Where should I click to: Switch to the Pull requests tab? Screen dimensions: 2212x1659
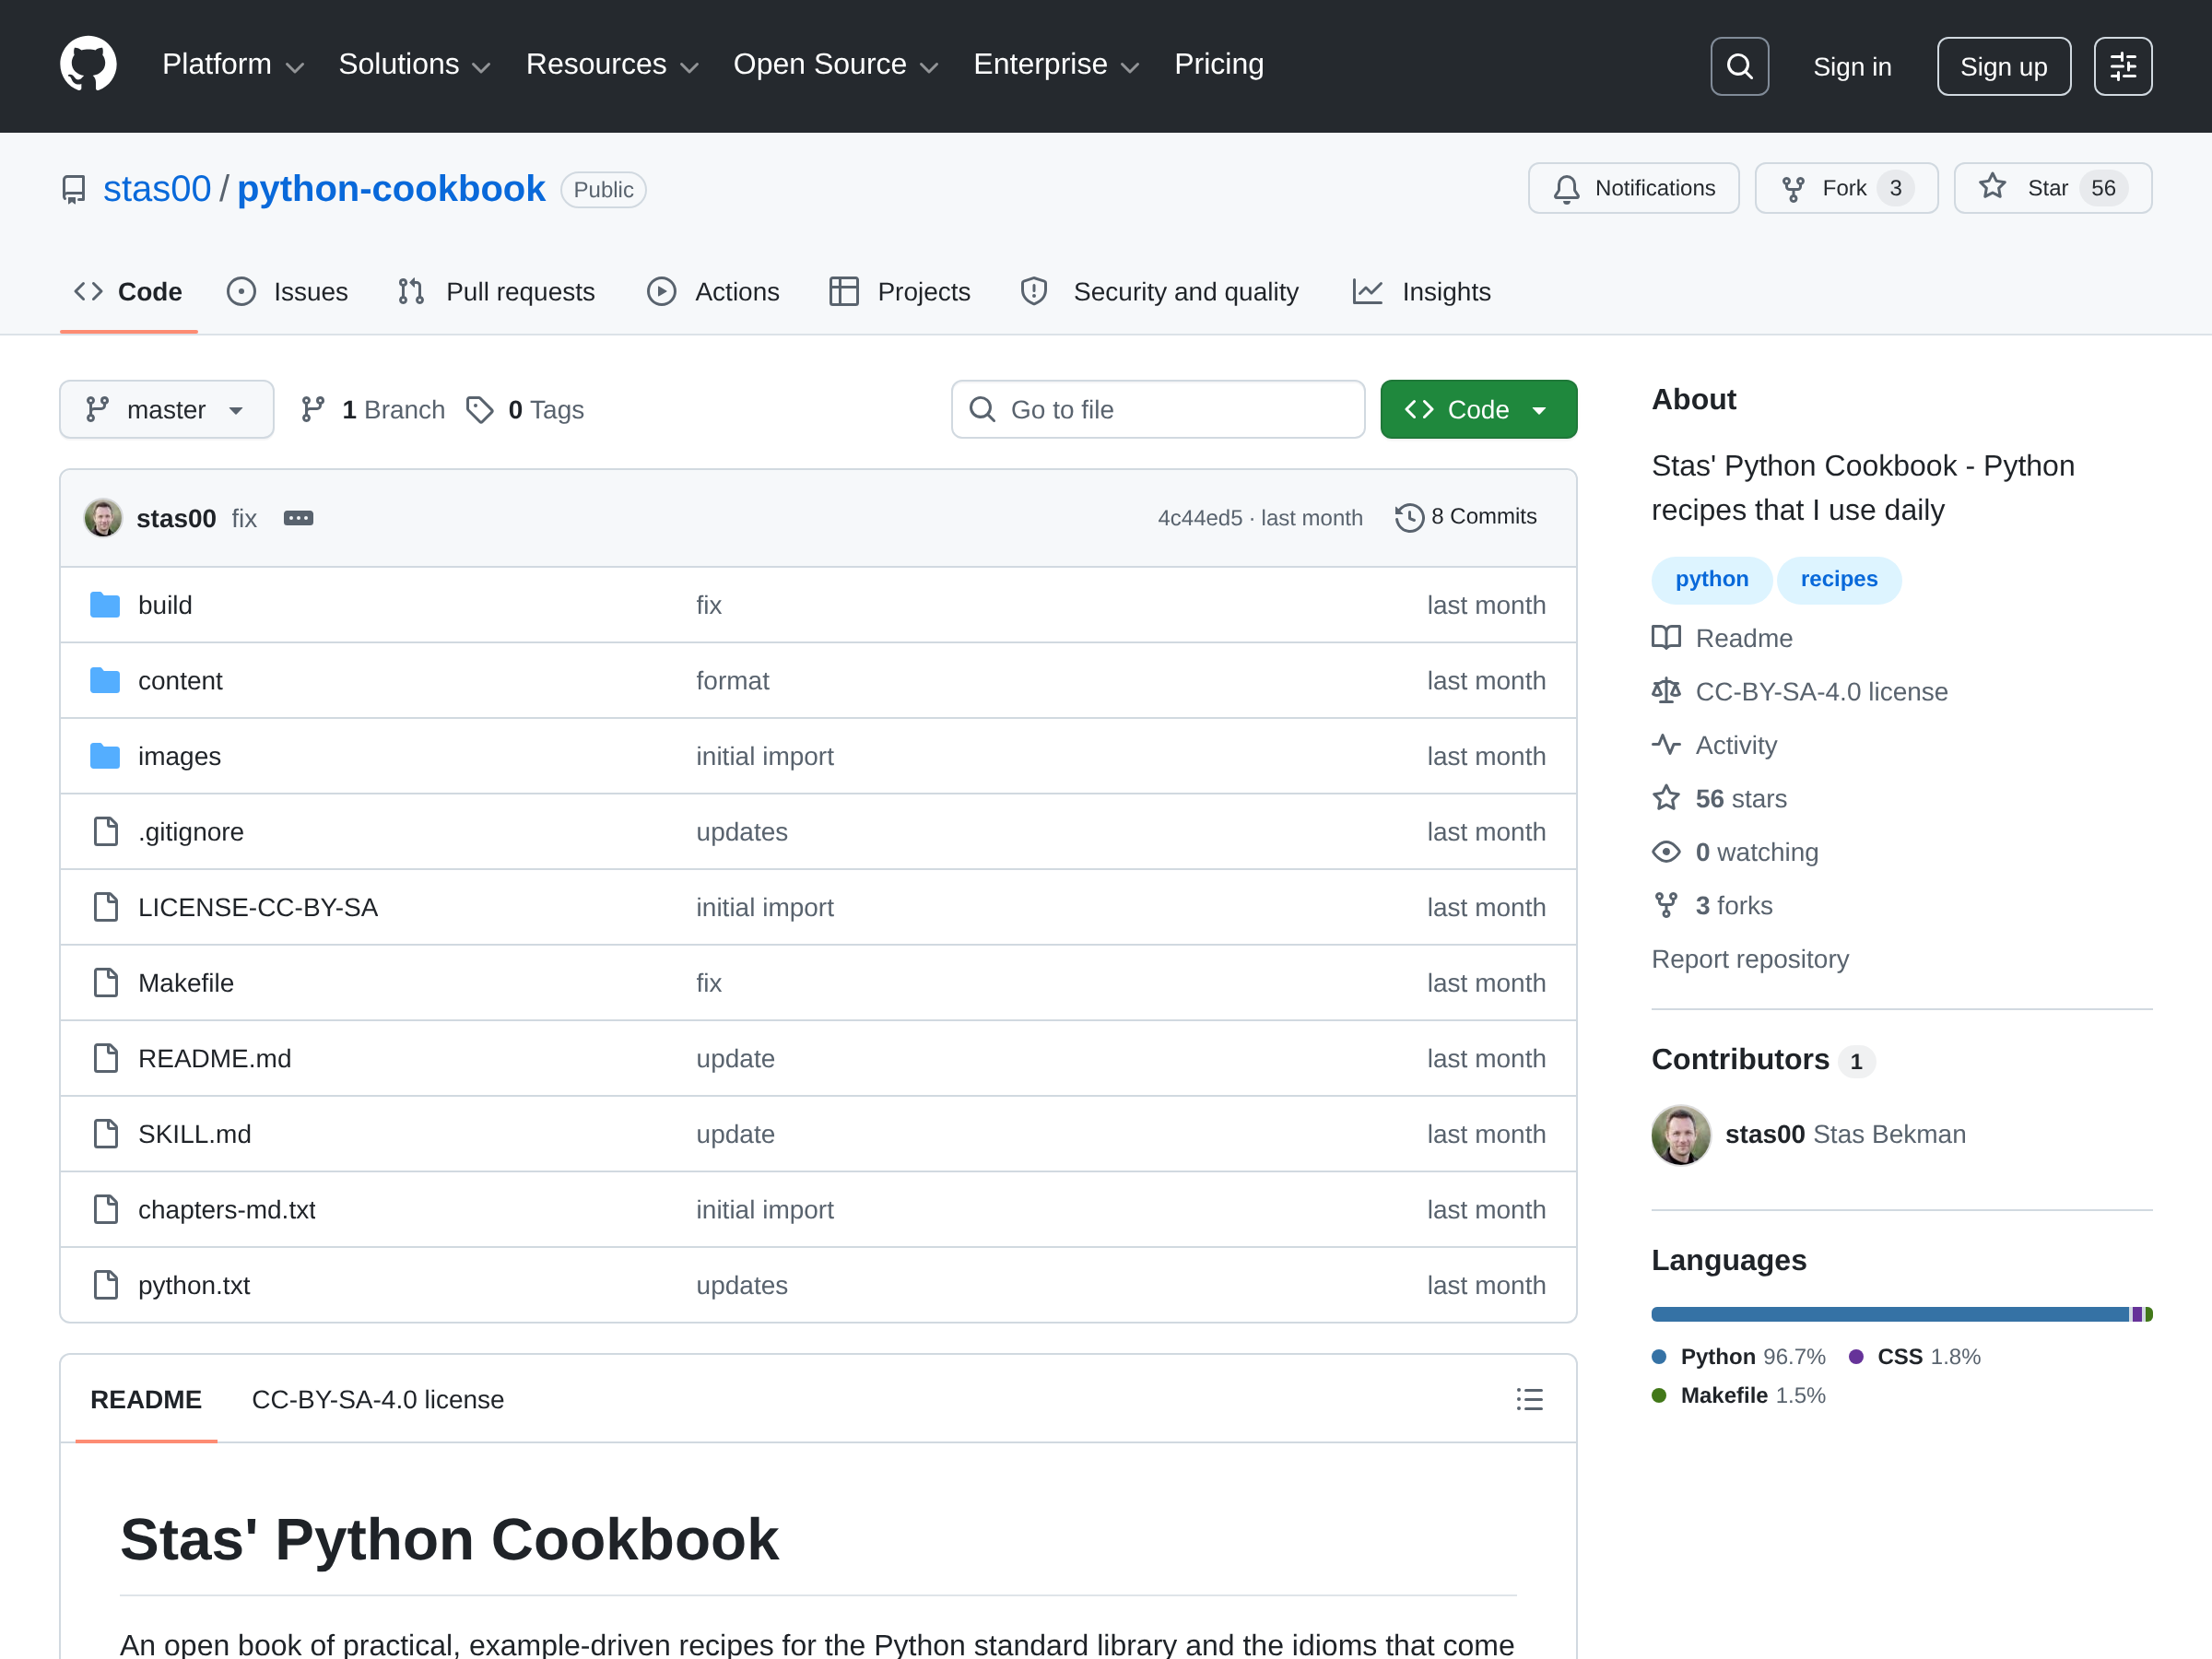496,292
